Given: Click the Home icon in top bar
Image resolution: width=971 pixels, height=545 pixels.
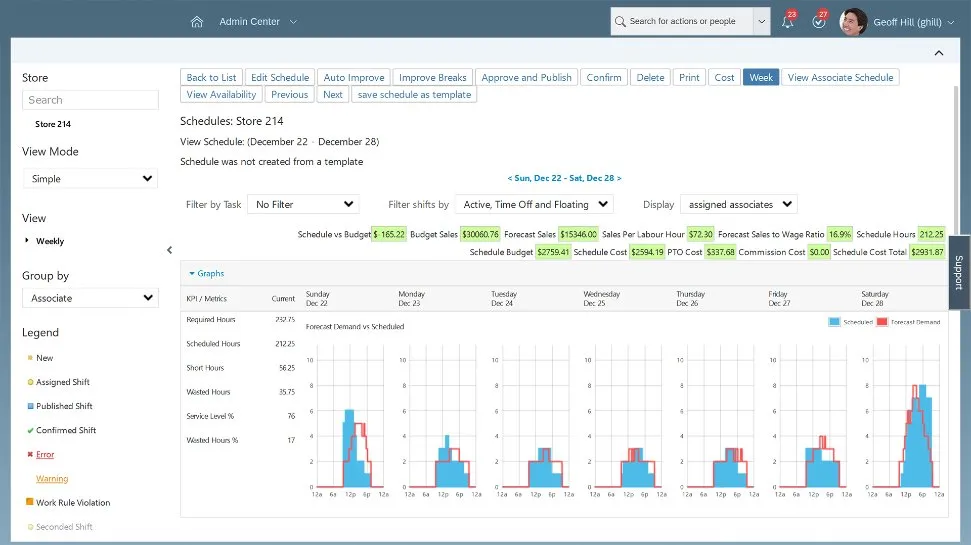Looking at the screenshot, I should (x=197, y=21).
